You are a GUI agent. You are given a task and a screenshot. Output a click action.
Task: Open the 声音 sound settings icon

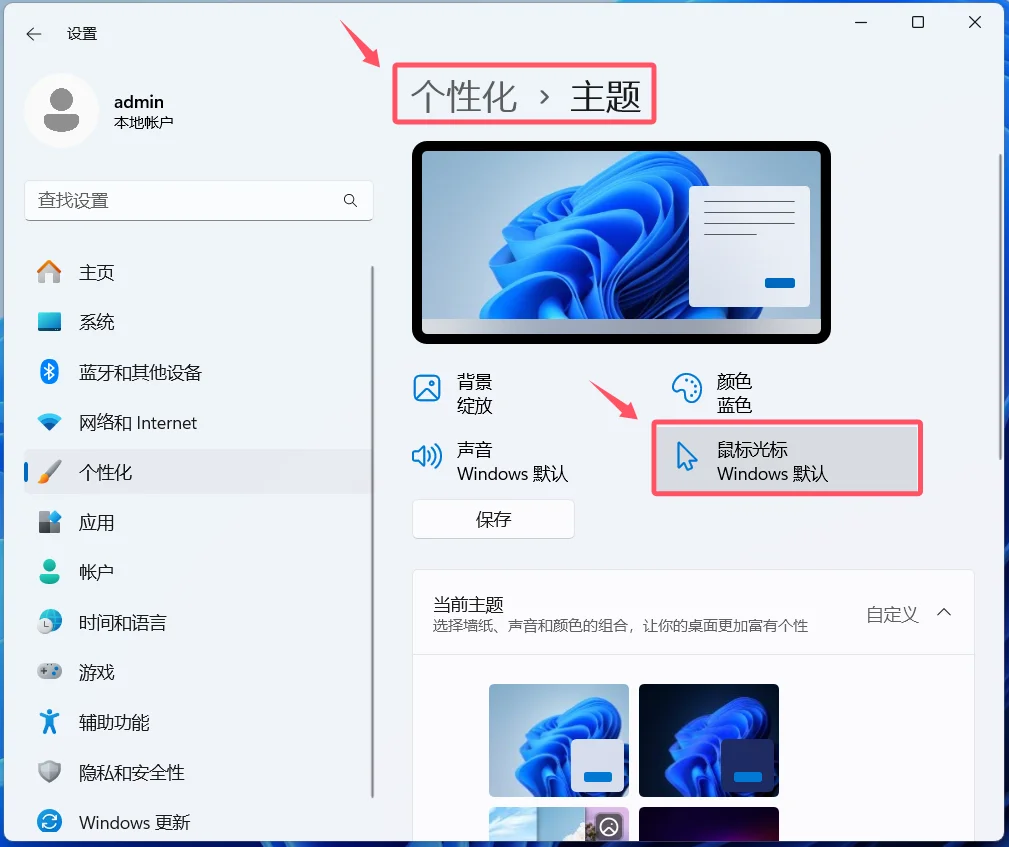pos(427,457)
